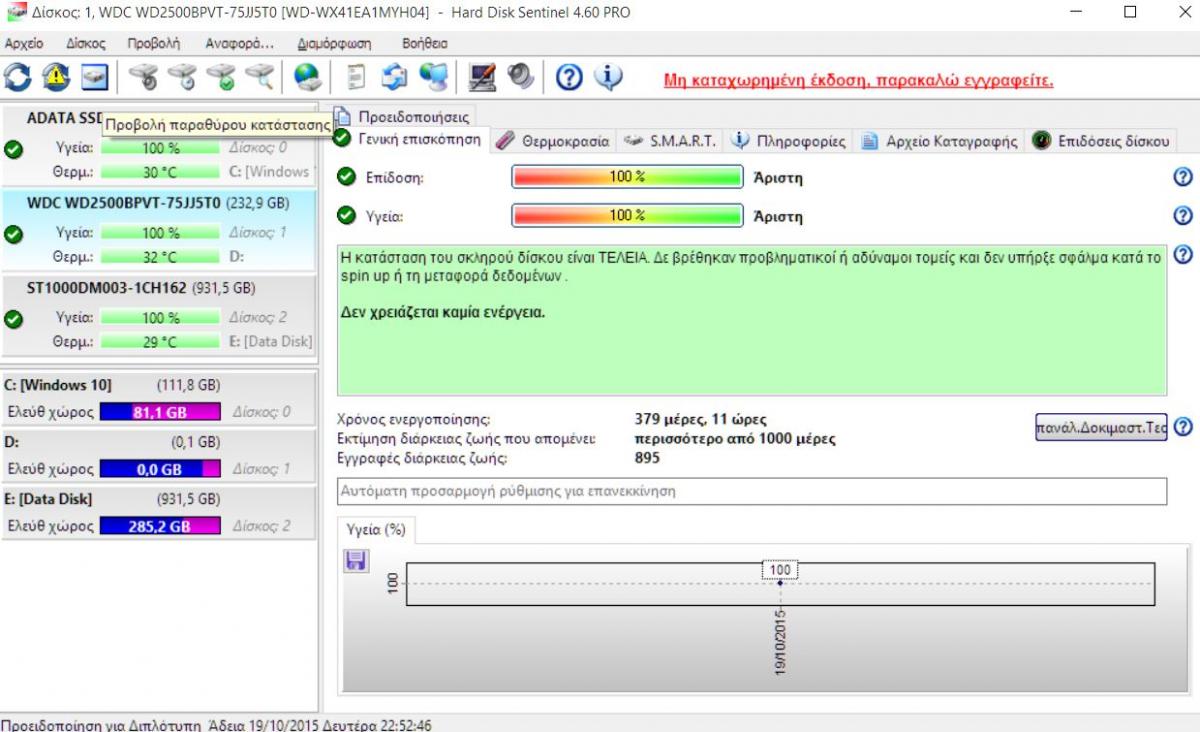
Task: Click the Επαναλ.Δοκιμαστ.Τεστ button
Action: click(x=1101, y=427)
